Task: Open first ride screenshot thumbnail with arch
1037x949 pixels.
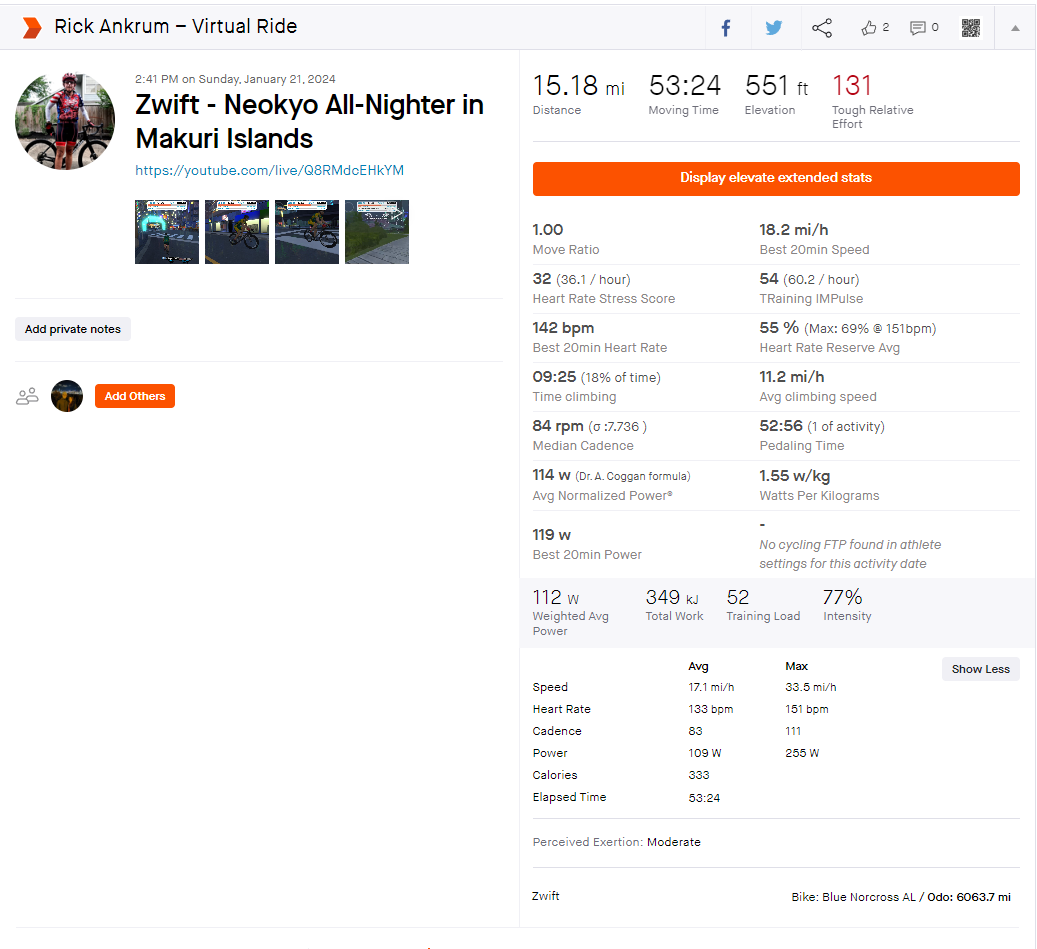Action: coord(167,232)
